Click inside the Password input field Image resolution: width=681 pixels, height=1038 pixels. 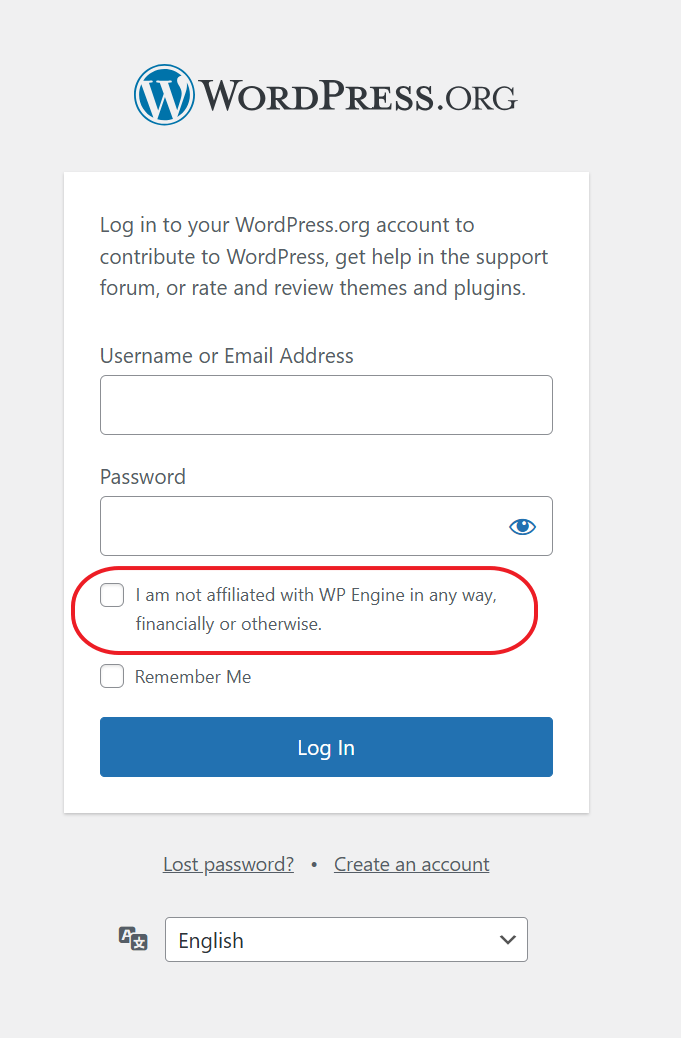pos(300,526)
